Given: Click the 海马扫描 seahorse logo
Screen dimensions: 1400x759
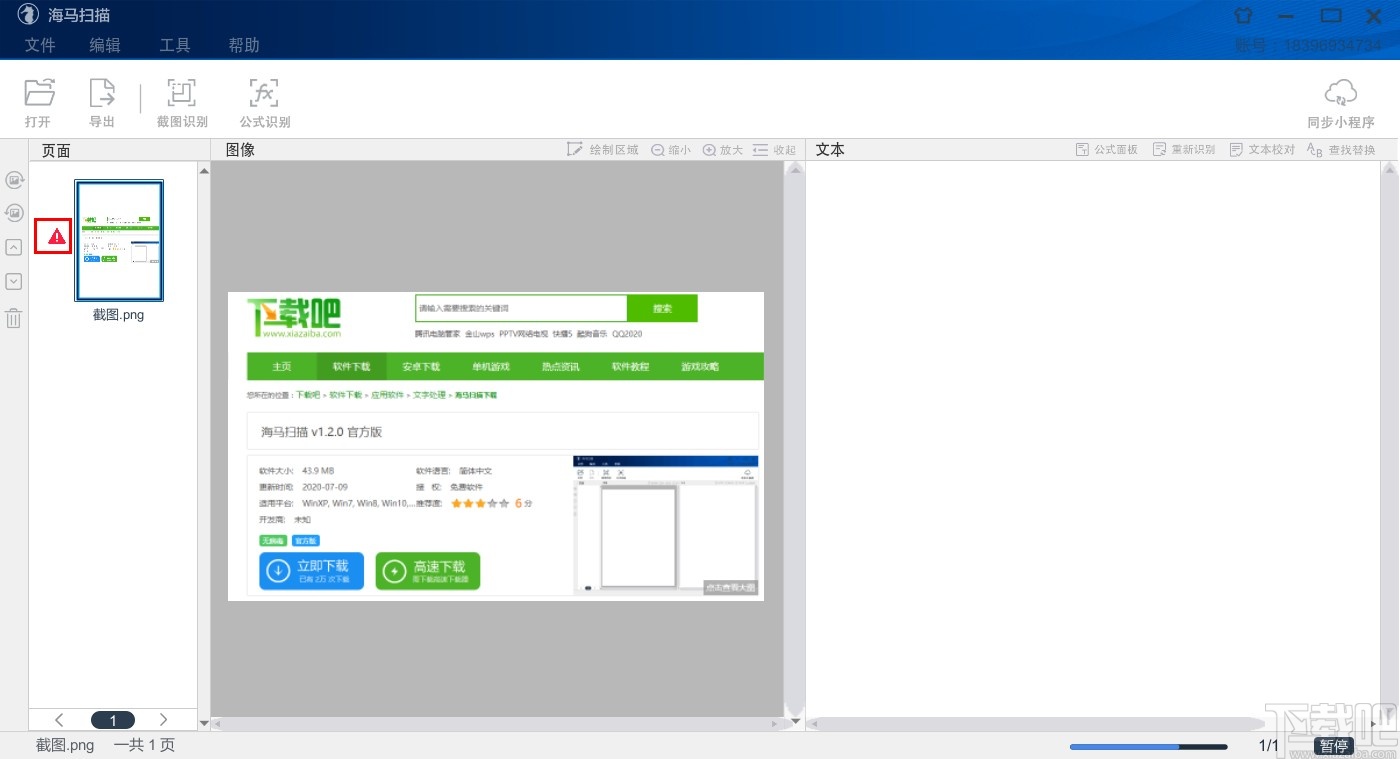Looking at the screenshot, I should [x=28, y=15].
